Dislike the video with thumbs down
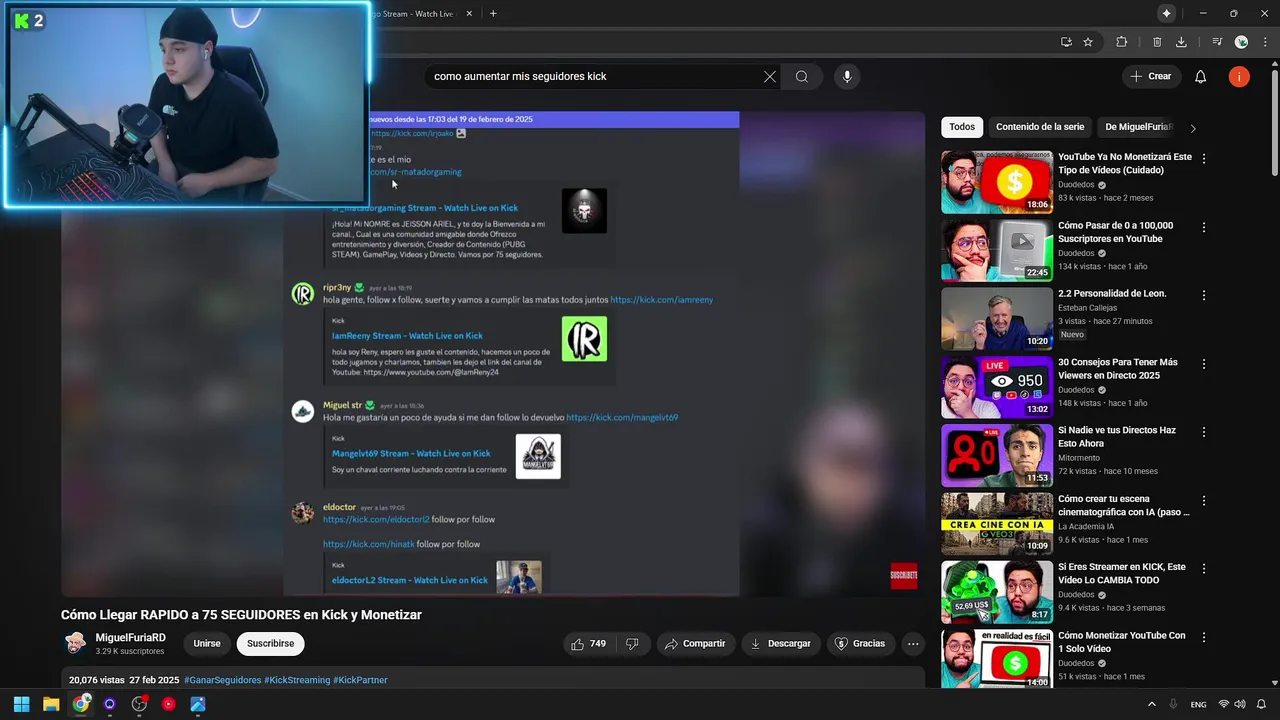Screen dimensions: 1280x720 [632, 644]
